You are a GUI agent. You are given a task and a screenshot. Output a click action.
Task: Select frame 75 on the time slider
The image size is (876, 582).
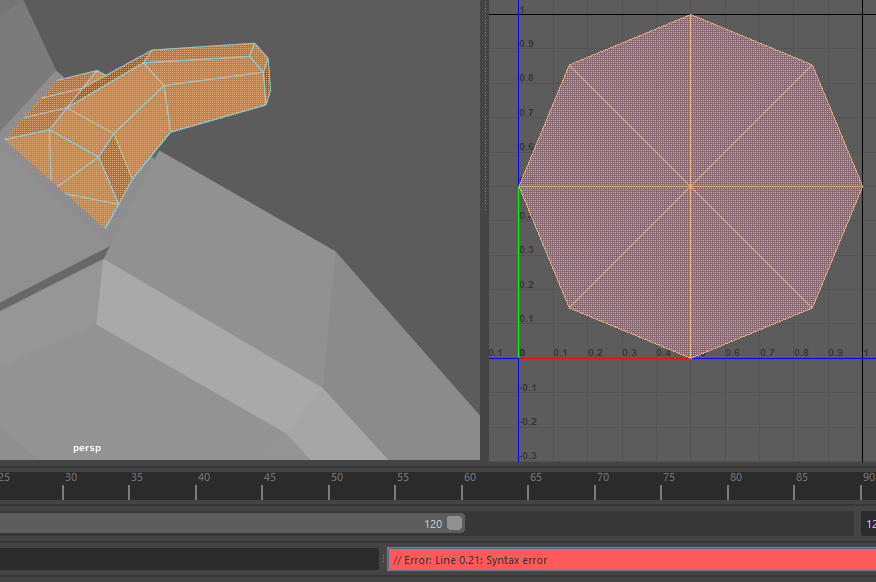(661, 485)
